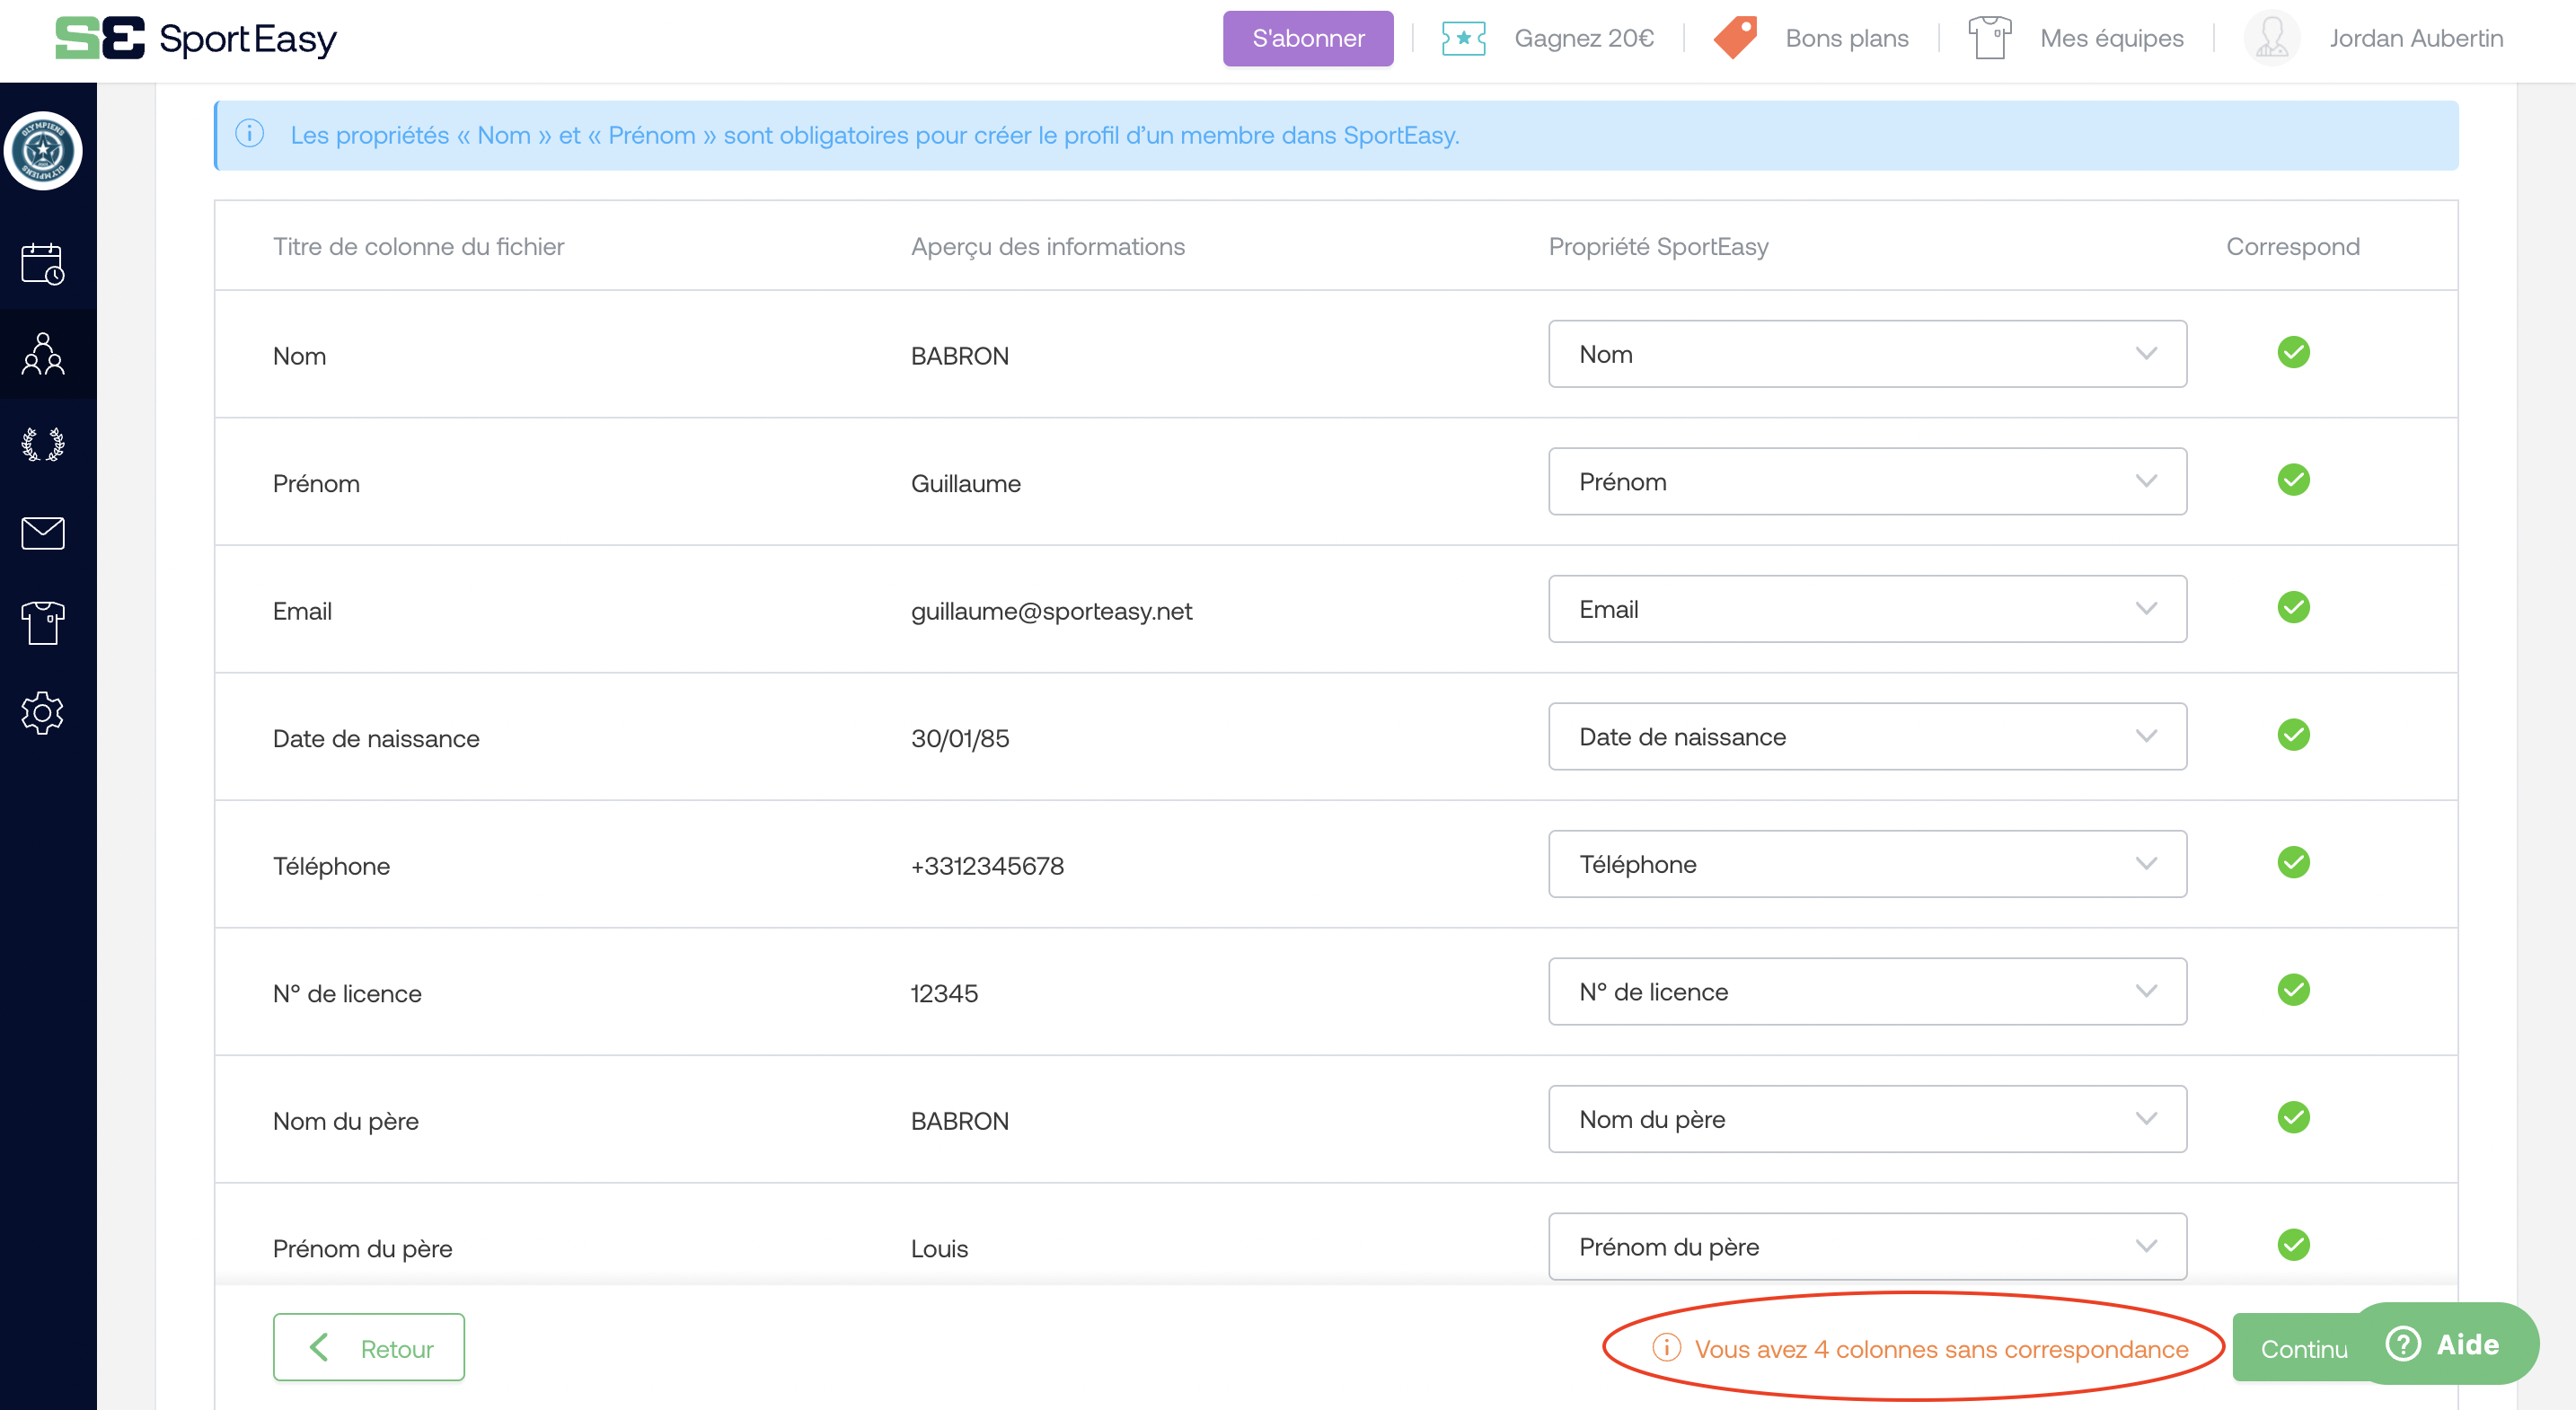2576x1410 pixels.
Task: Click the green check for Email row
Action: [x=2293, y=608]
